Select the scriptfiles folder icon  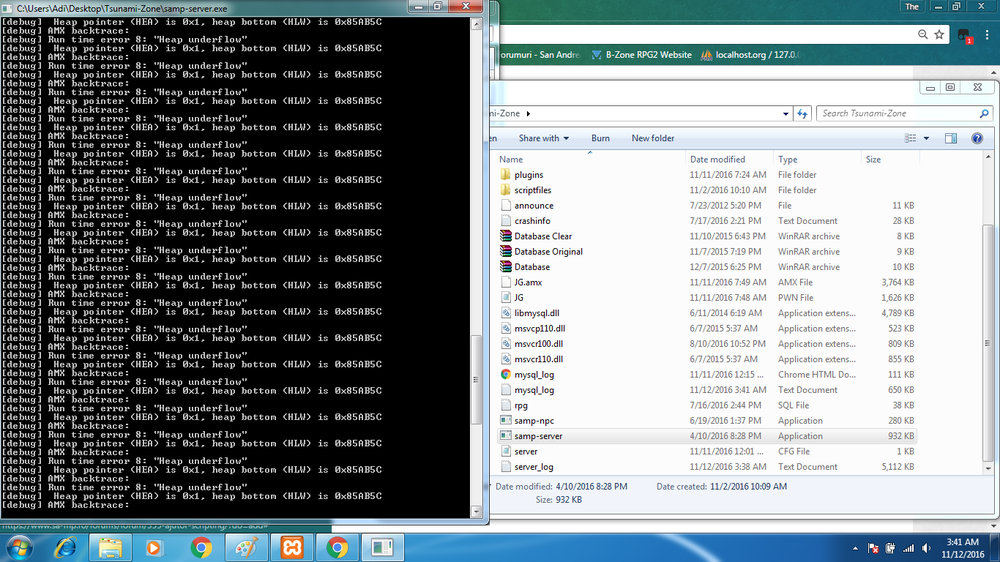tap(506, 189)
